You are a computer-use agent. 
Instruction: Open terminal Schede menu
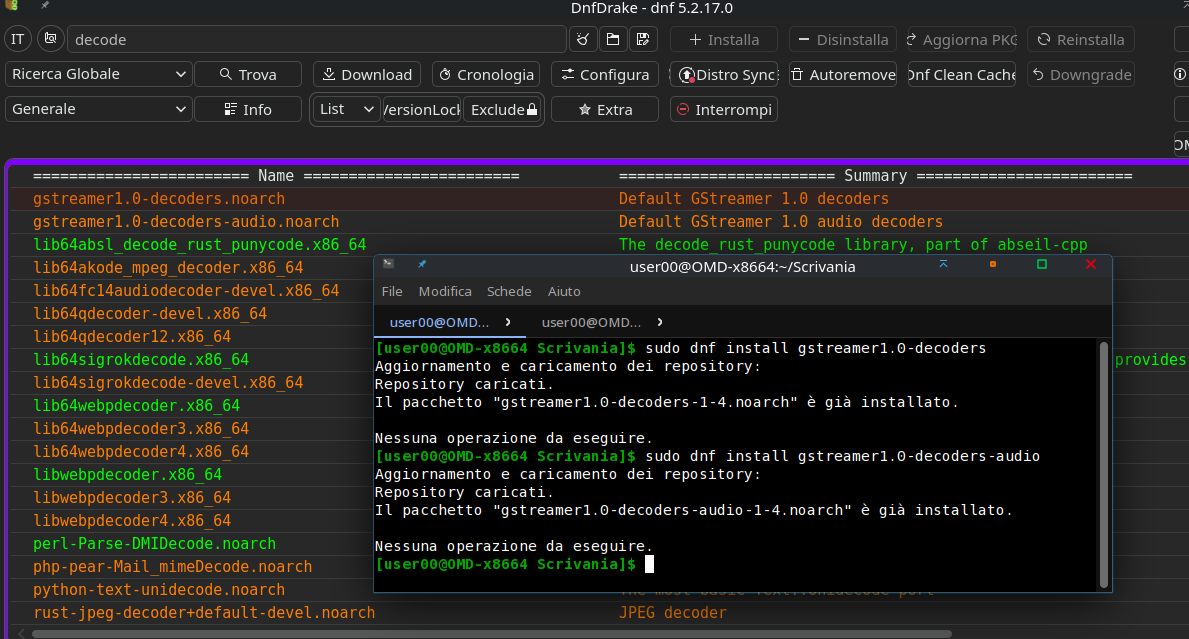tap(509, 291)
